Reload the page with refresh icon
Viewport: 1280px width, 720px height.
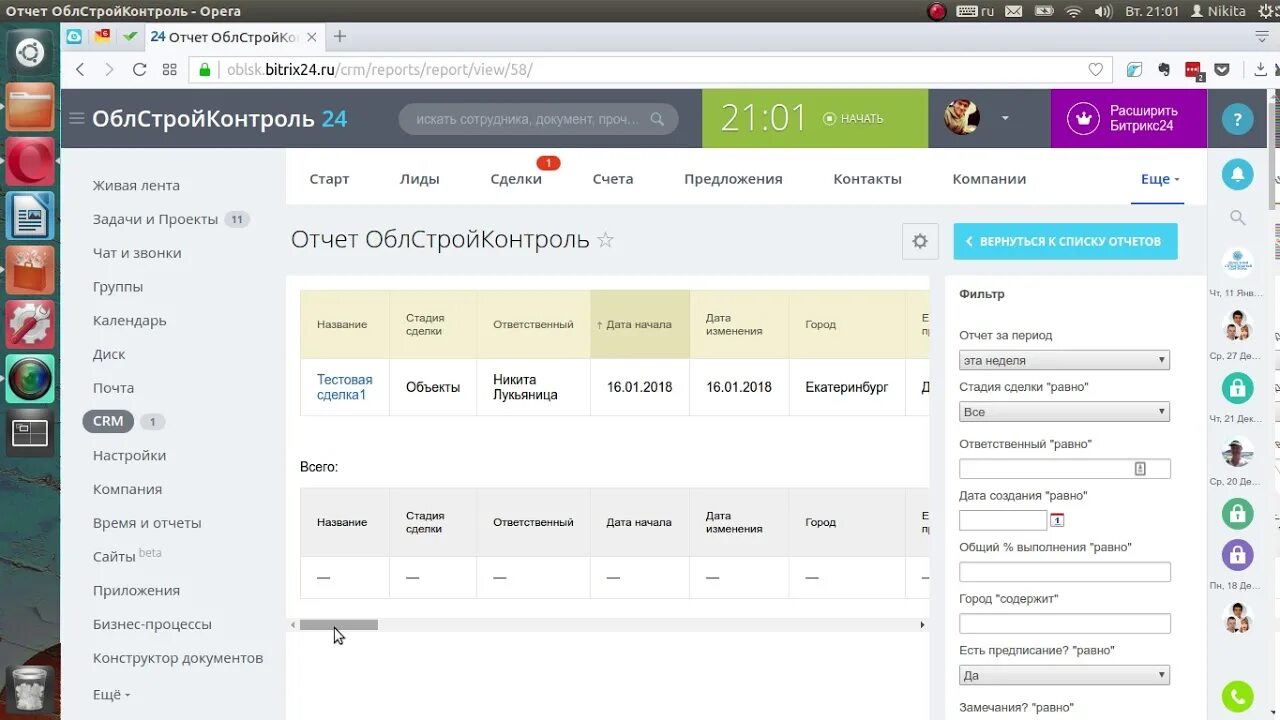point(139,70)
